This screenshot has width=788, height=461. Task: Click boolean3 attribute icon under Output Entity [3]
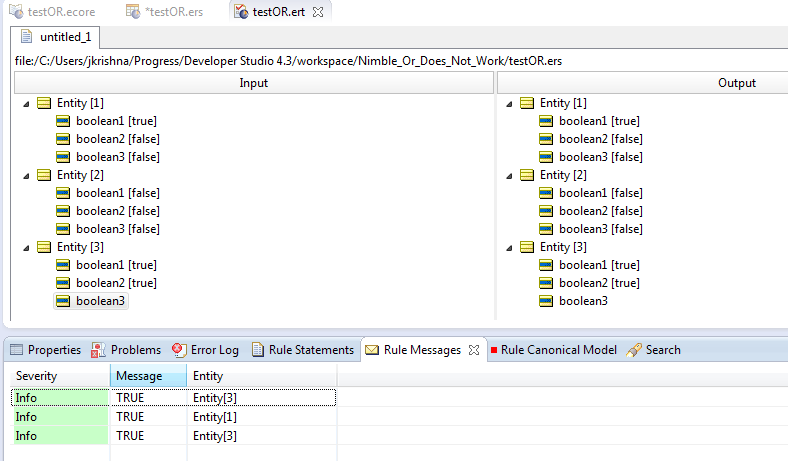[x=546, y=301]
